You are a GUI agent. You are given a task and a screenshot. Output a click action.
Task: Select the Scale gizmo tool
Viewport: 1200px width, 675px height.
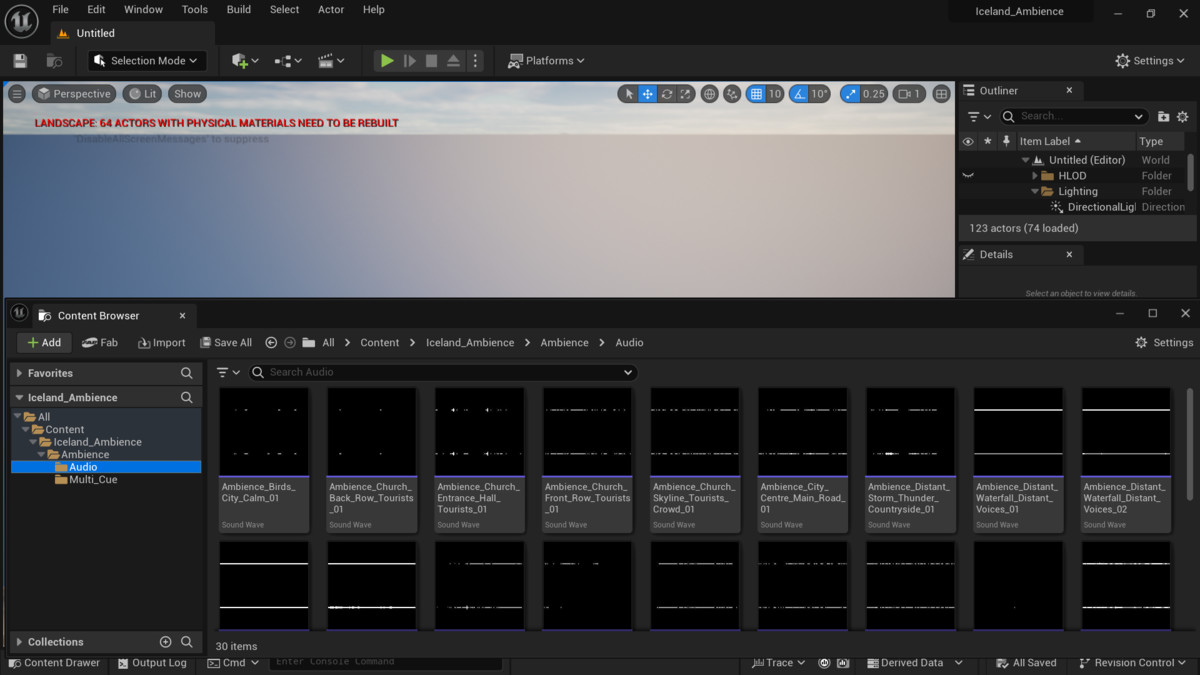pos(685,94)
